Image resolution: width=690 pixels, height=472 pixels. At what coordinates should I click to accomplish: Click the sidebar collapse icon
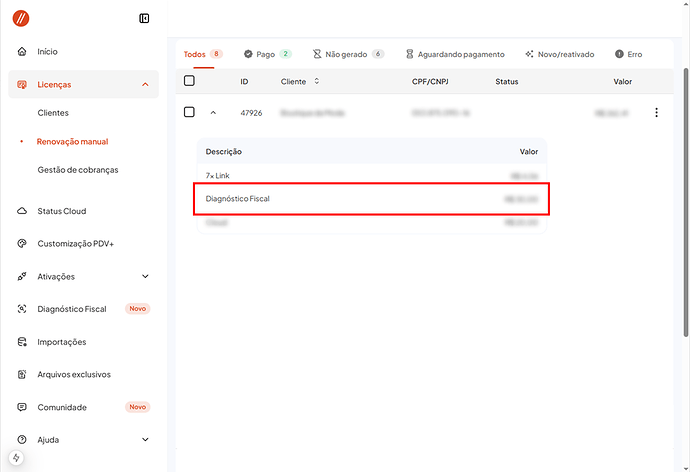(145, 18)
